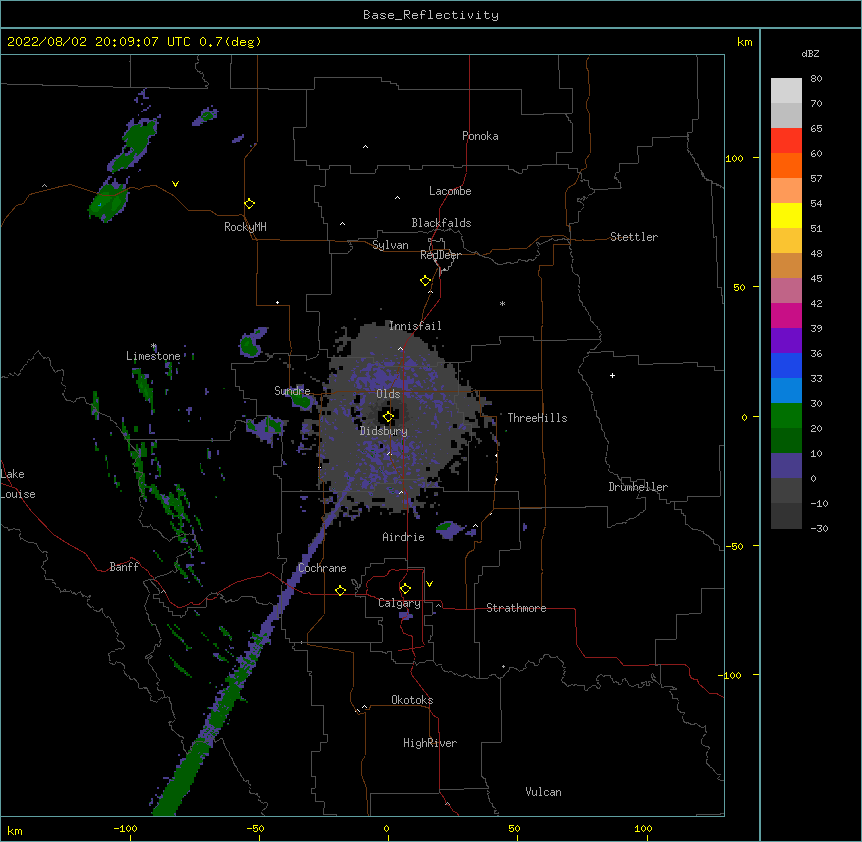Click the Base_Reflectivity title text

[431, 15]
